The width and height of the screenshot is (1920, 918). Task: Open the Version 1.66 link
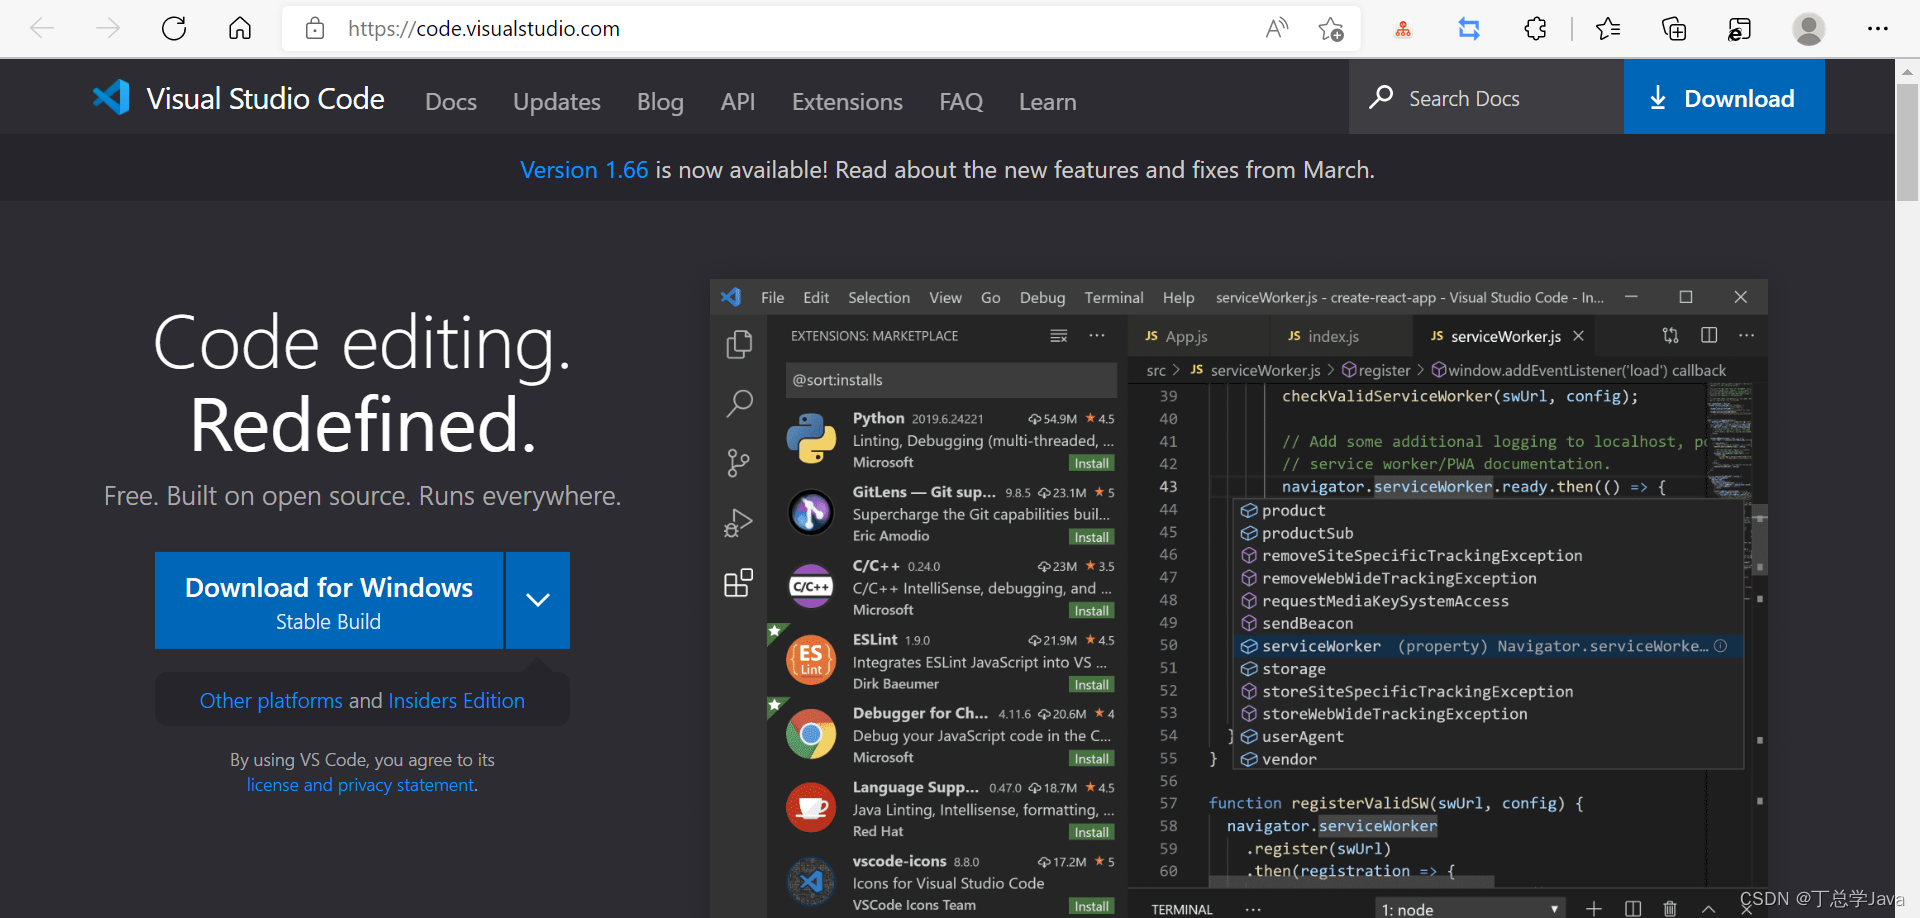(x=584, y=170)
